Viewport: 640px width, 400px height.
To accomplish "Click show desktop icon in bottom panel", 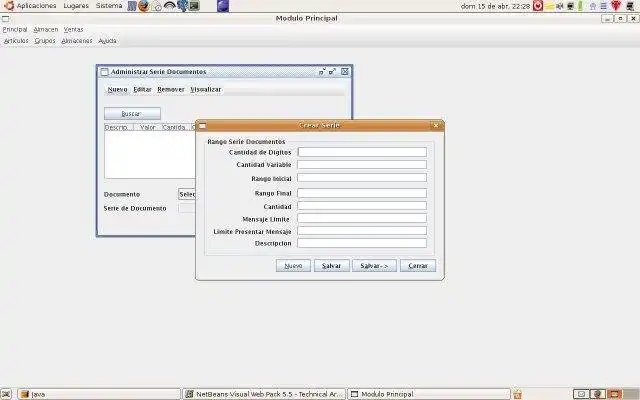I will coord(6,394).
